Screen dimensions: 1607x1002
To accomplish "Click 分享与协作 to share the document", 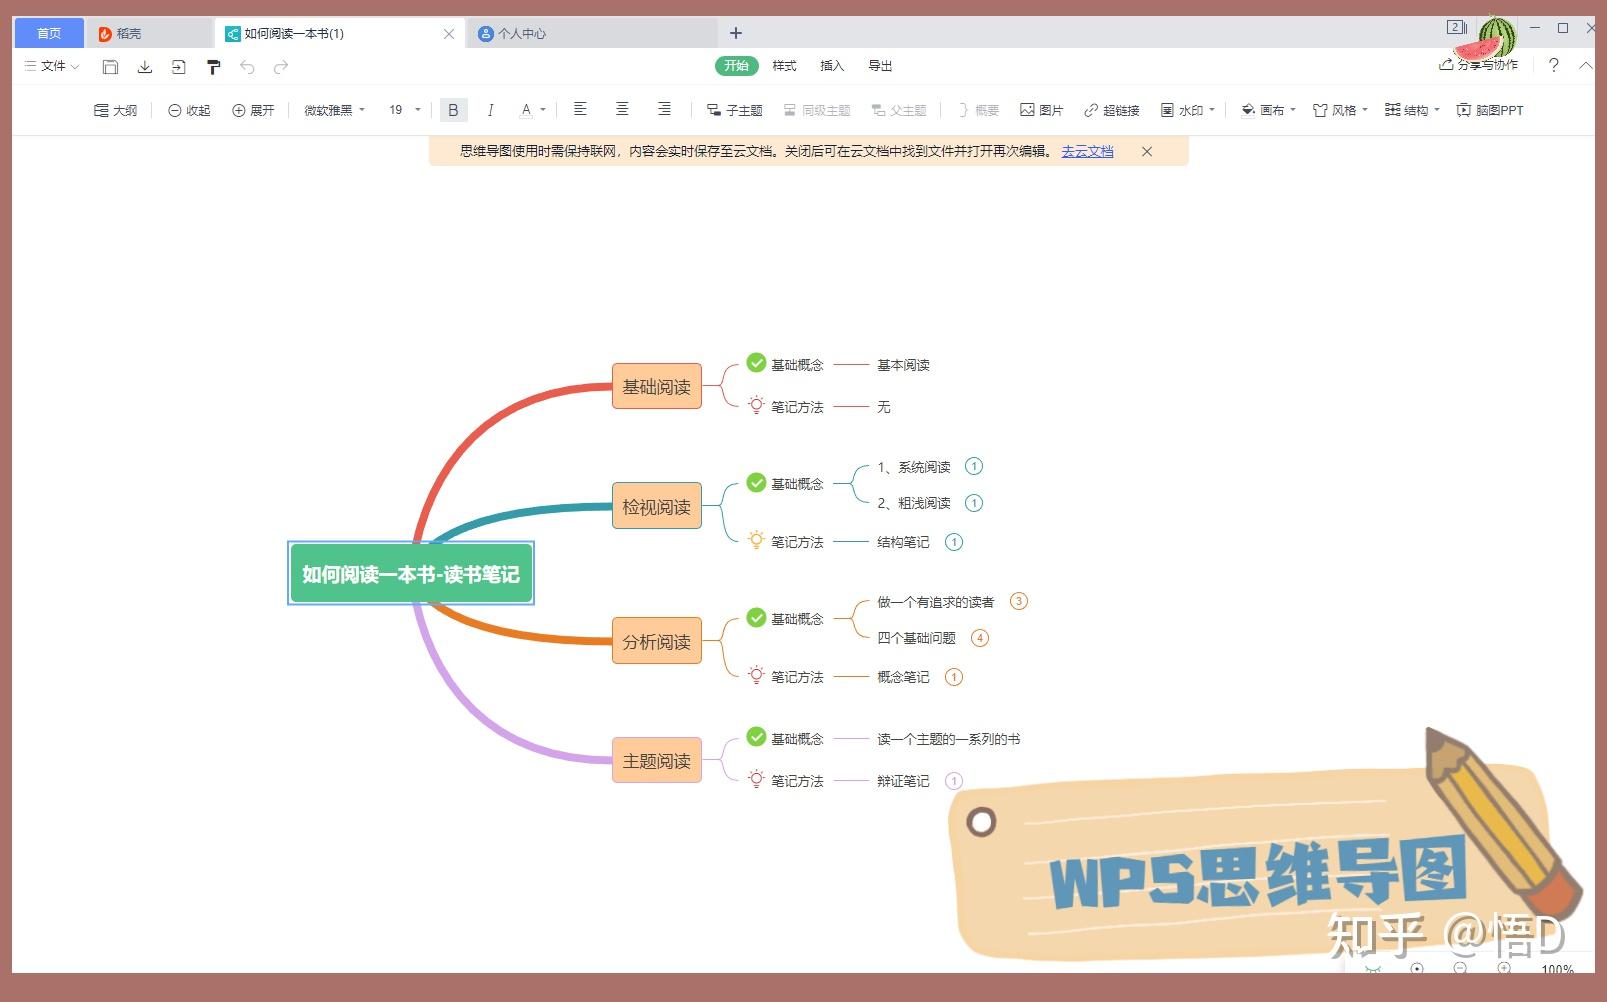I will [1477, 65].
